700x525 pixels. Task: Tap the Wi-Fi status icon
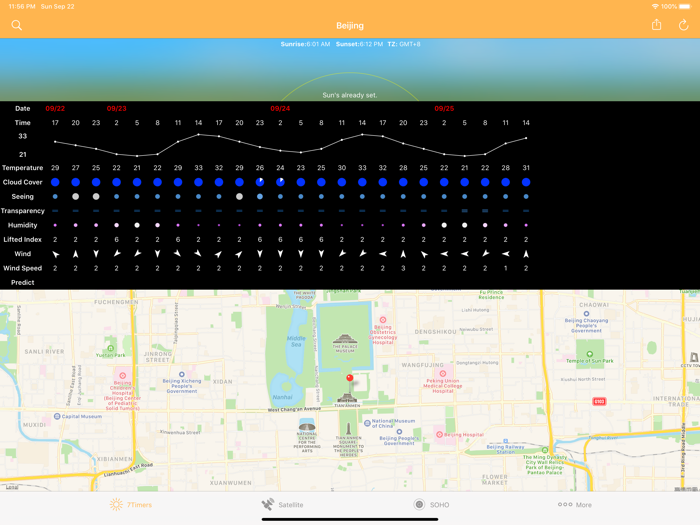655,7
